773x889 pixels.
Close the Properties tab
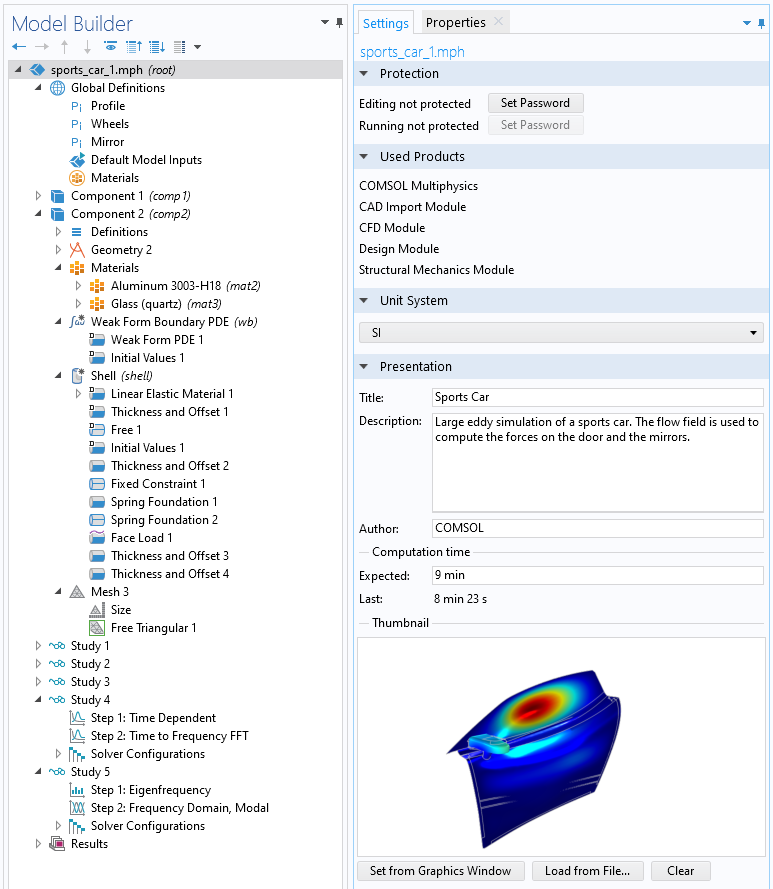tap(498, 21)
